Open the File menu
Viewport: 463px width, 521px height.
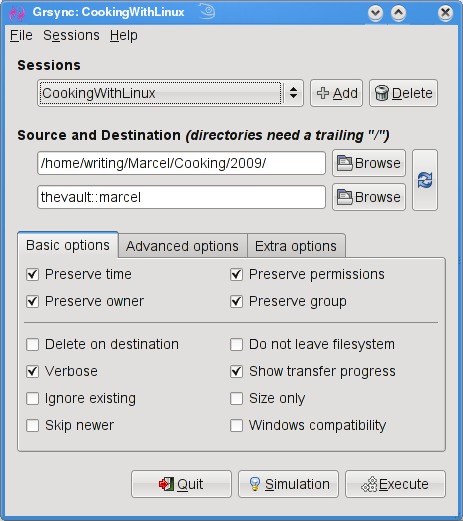point(21,35)
